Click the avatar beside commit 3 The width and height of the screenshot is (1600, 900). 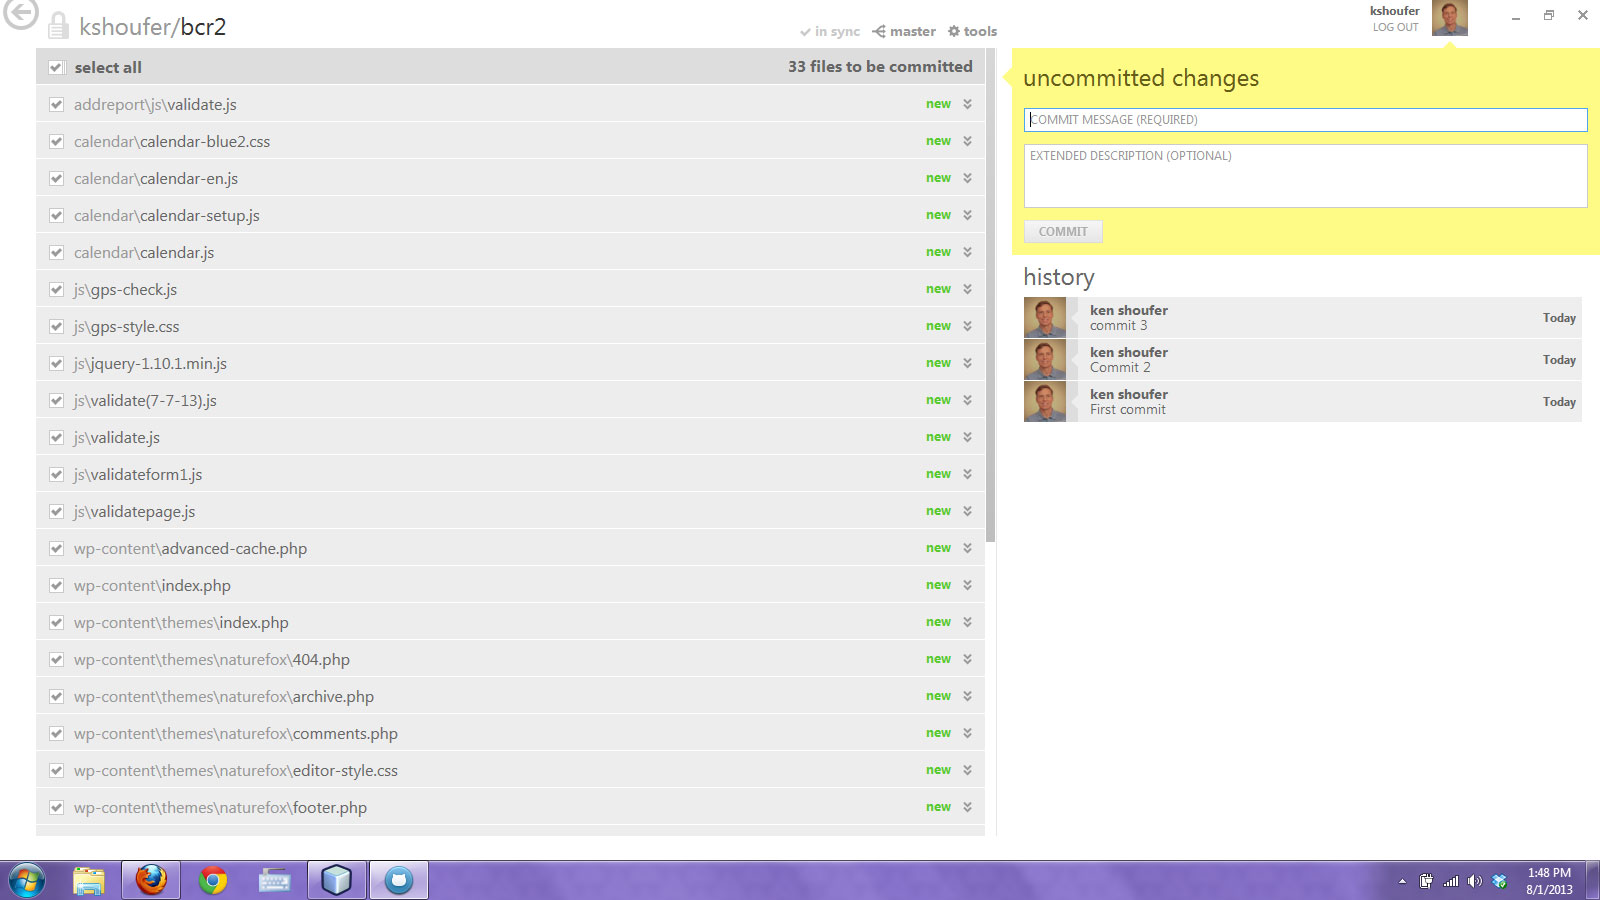1045,318
